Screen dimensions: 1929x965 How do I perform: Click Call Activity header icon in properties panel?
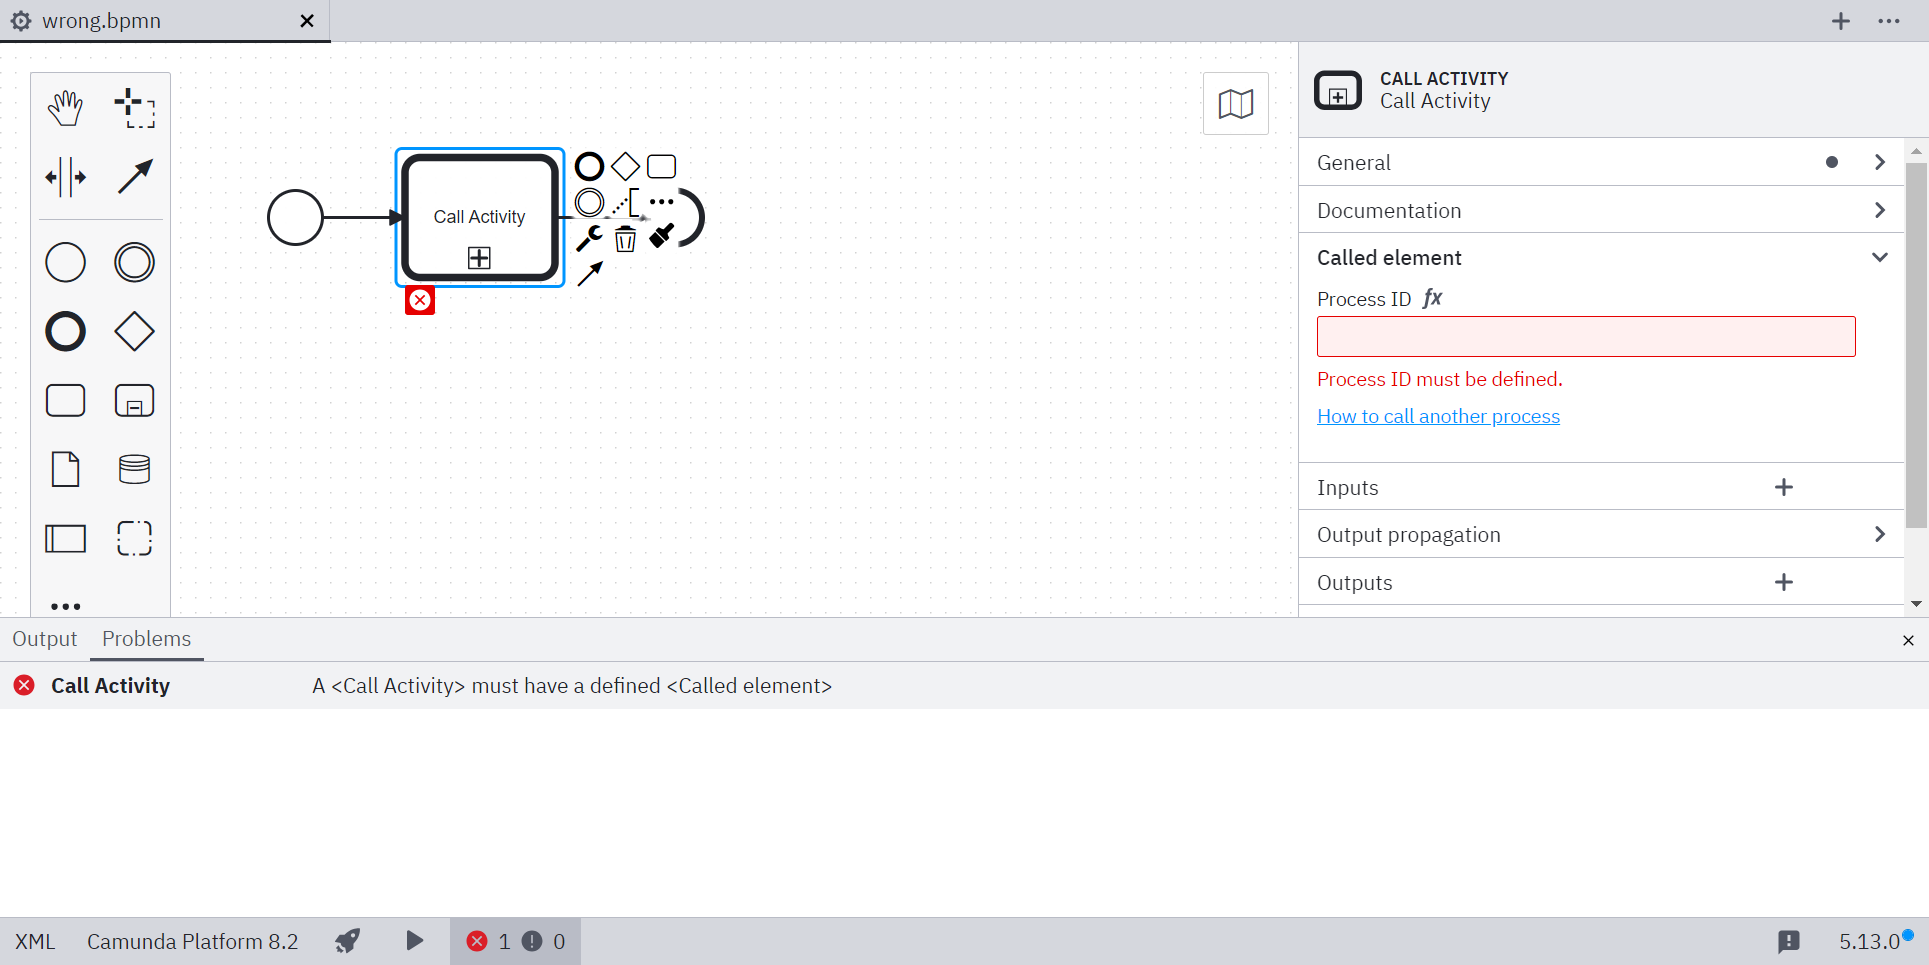(x=1338, y=91)
